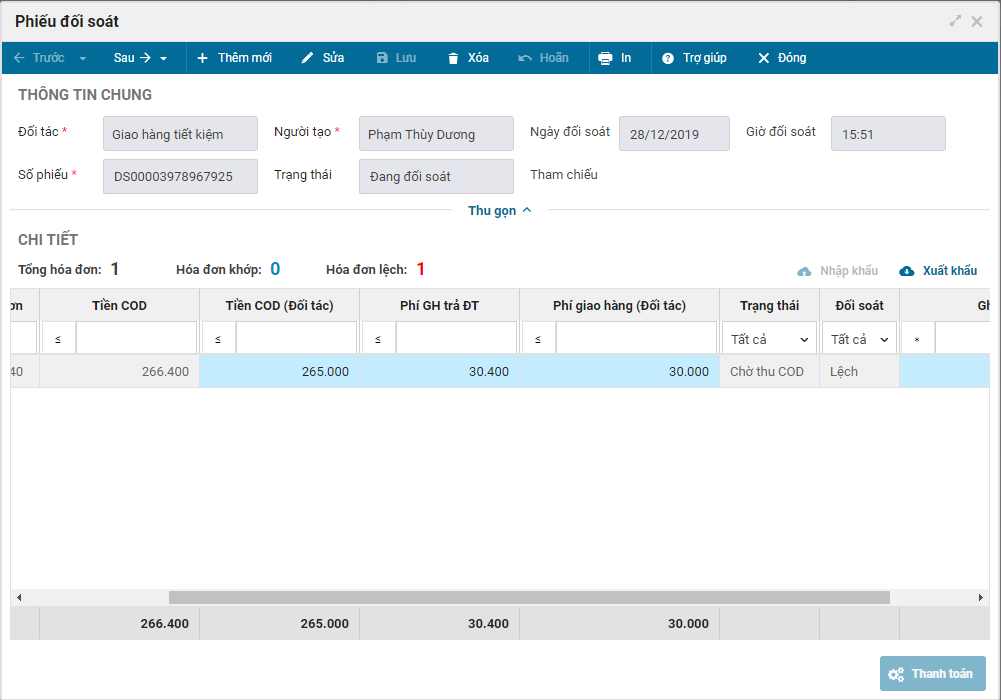
Task: Open the ≤ operator for Tiền COD filter
Action: pyautogui.click(x=58, y=338)
